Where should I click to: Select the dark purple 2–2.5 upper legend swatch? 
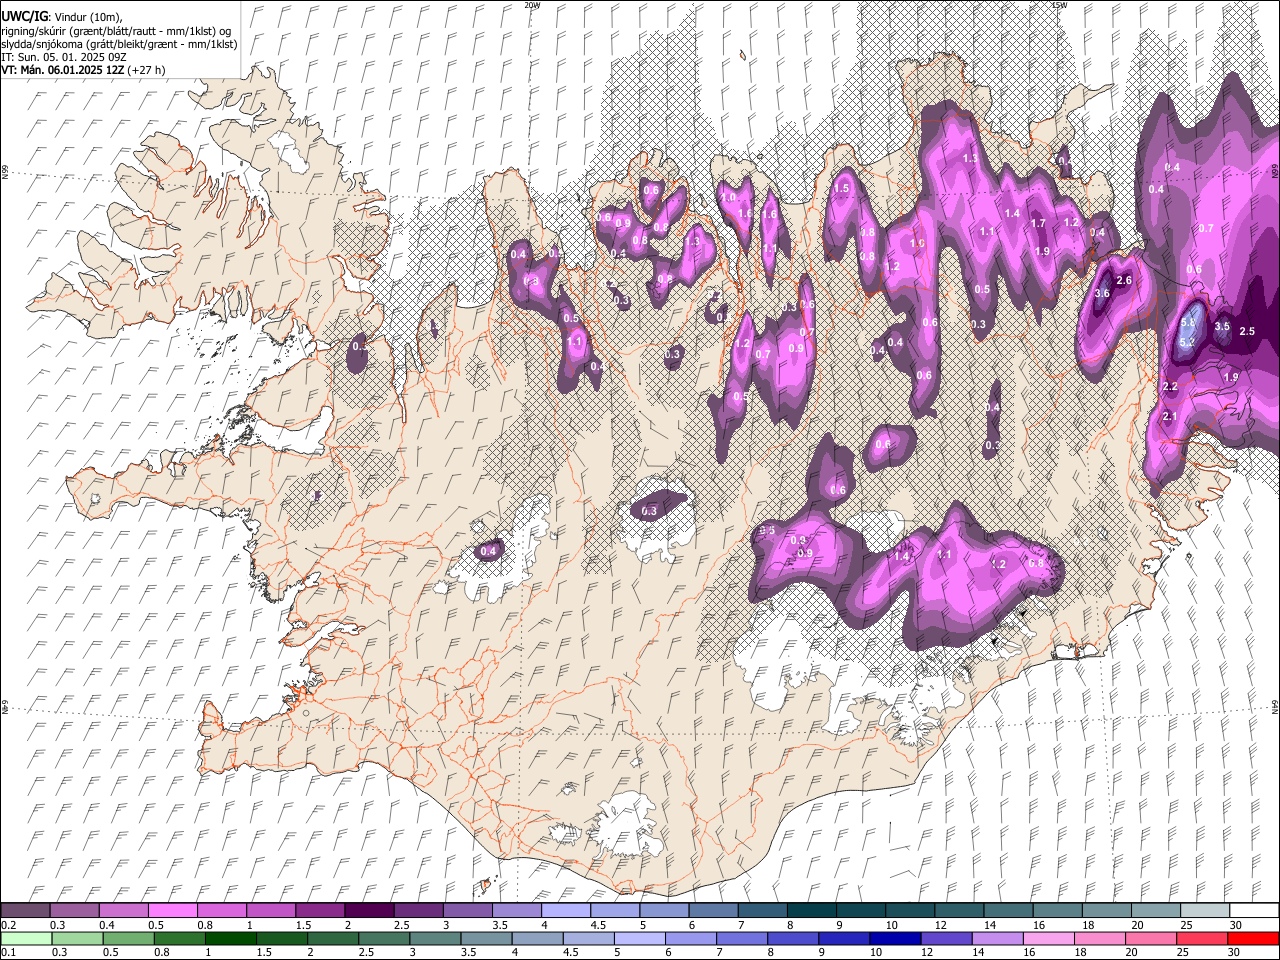coord(369,910)
